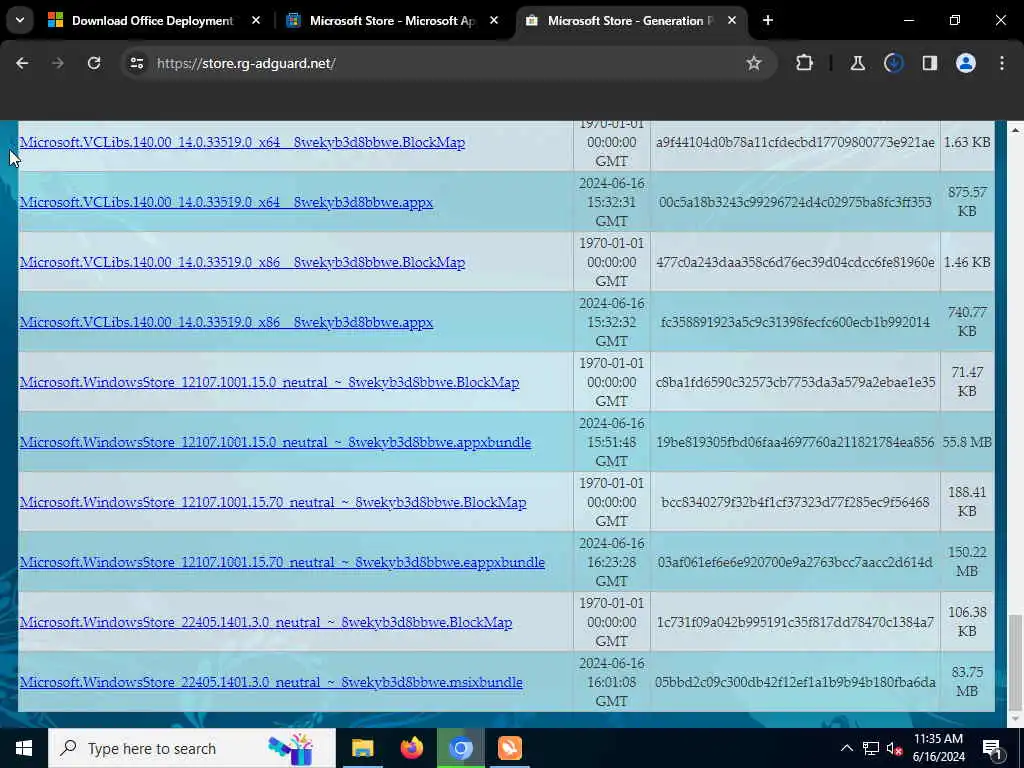Download WindowsStore 22405.1401.3.0 msixbundle
Viewport: 1024px width, 768px height.
click(271, 682)
